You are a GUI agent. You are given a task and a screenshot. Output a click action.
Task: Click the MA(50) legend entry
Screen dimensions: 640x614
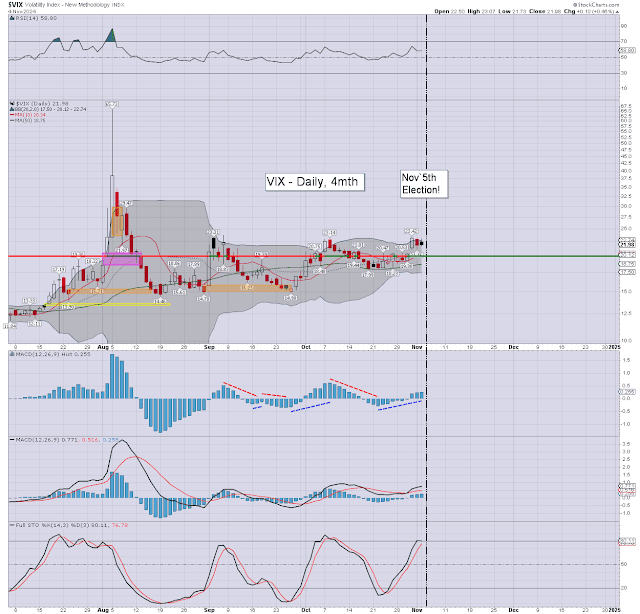(x=28, y=121)
